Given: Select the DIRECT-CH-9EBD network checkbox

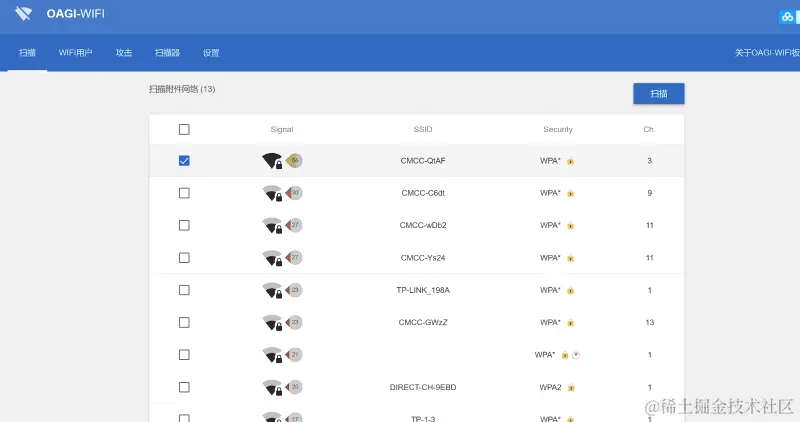Looking at the screenshot, I should [x=184, y=387].
